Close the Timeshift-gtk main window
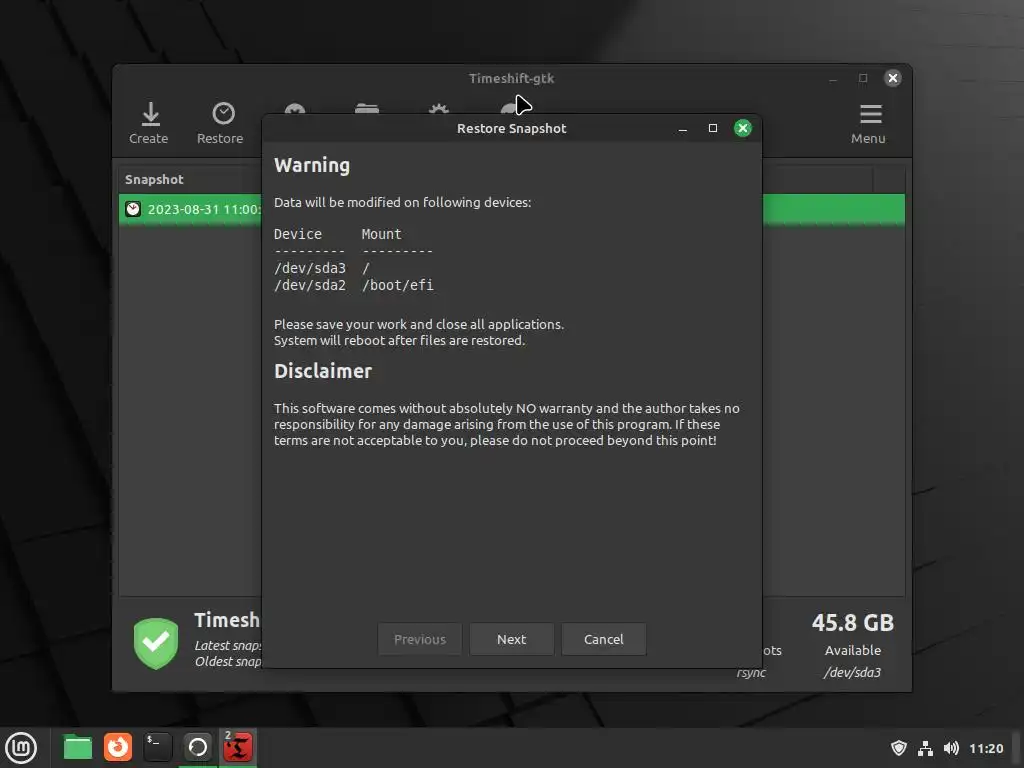1024x768 pixels. 893,78
